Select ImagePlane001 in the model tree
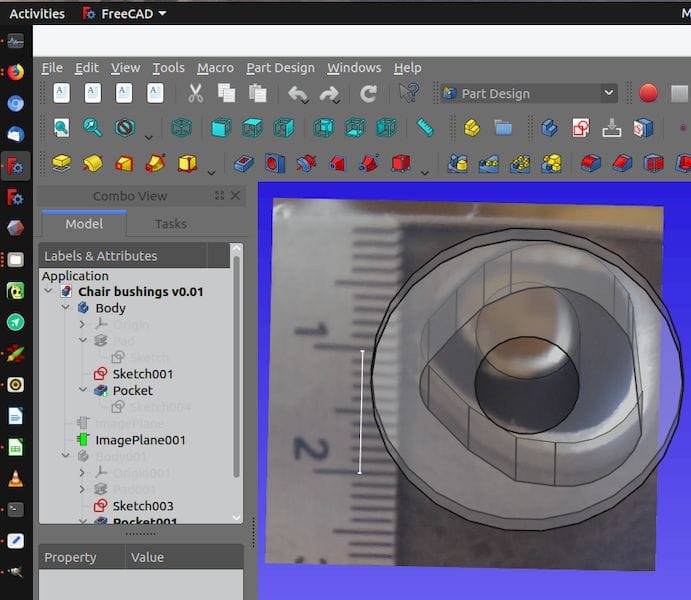 pos(140,440)
